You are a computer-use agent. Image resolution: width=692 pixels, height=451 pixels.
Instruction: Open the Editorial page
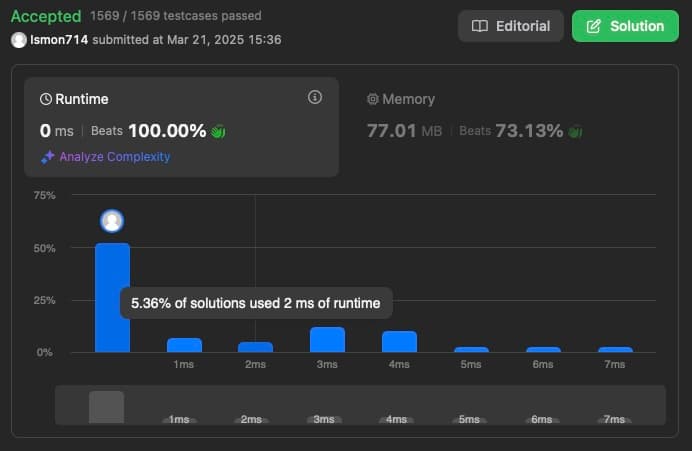pyautogui.click(x=510, y=26)
